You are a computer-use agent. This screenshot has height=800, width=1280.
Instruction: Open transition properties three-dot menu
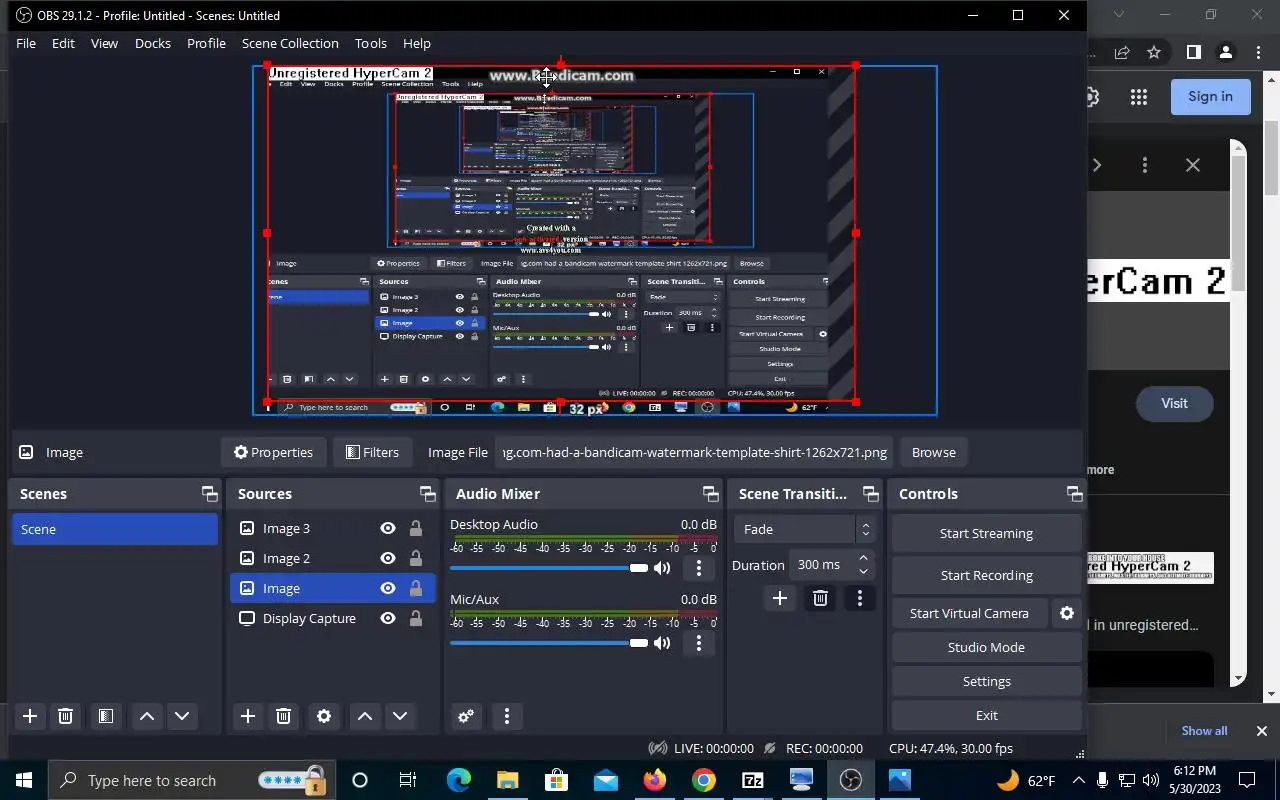tap(860, 598)
